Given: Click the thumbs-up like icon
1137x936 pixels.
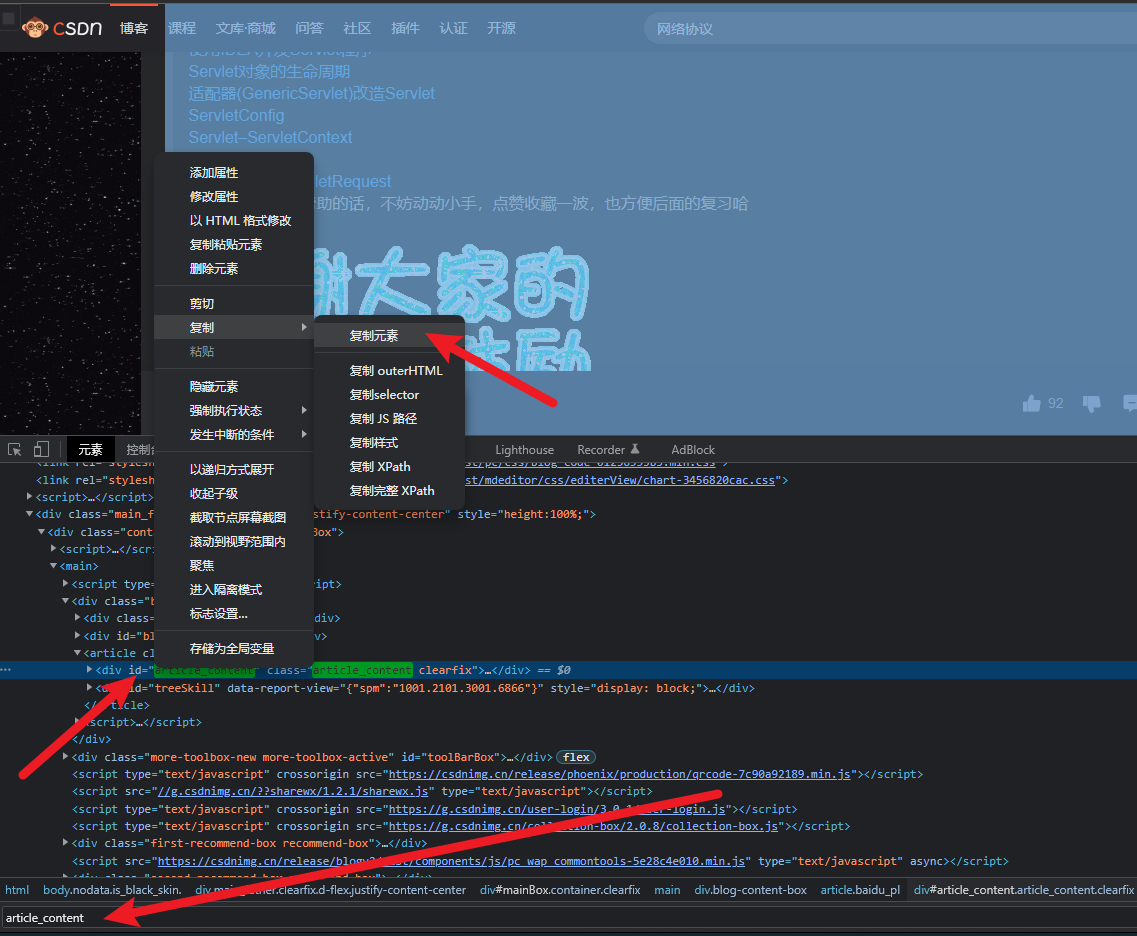Looking at the screenshot, I should [x=1031, y=403].
